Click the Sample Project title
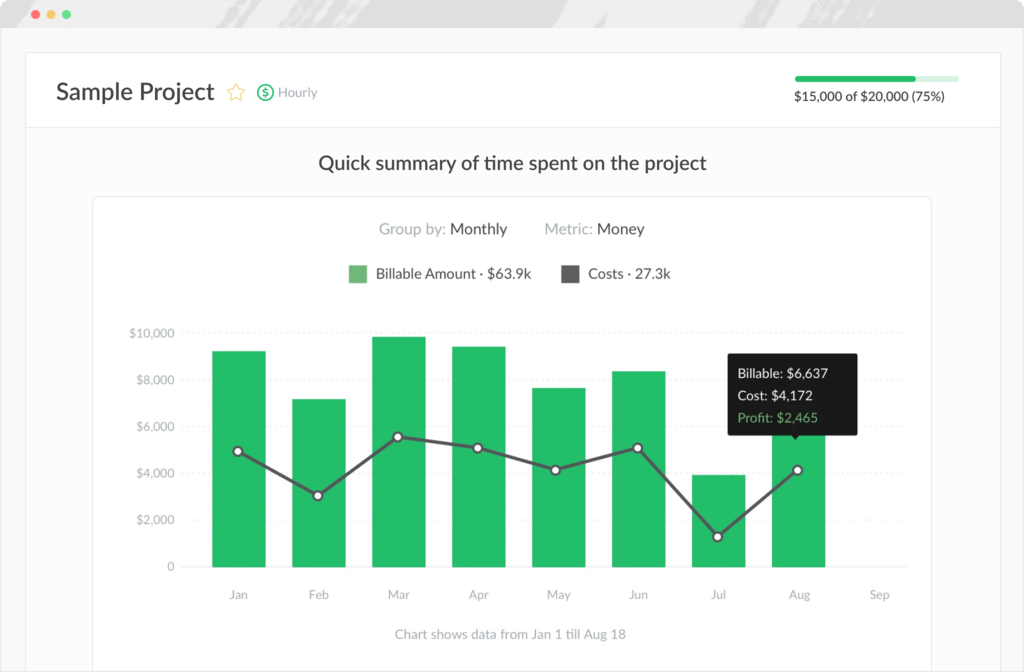1024x672 pixels. [x=135, y=92]
